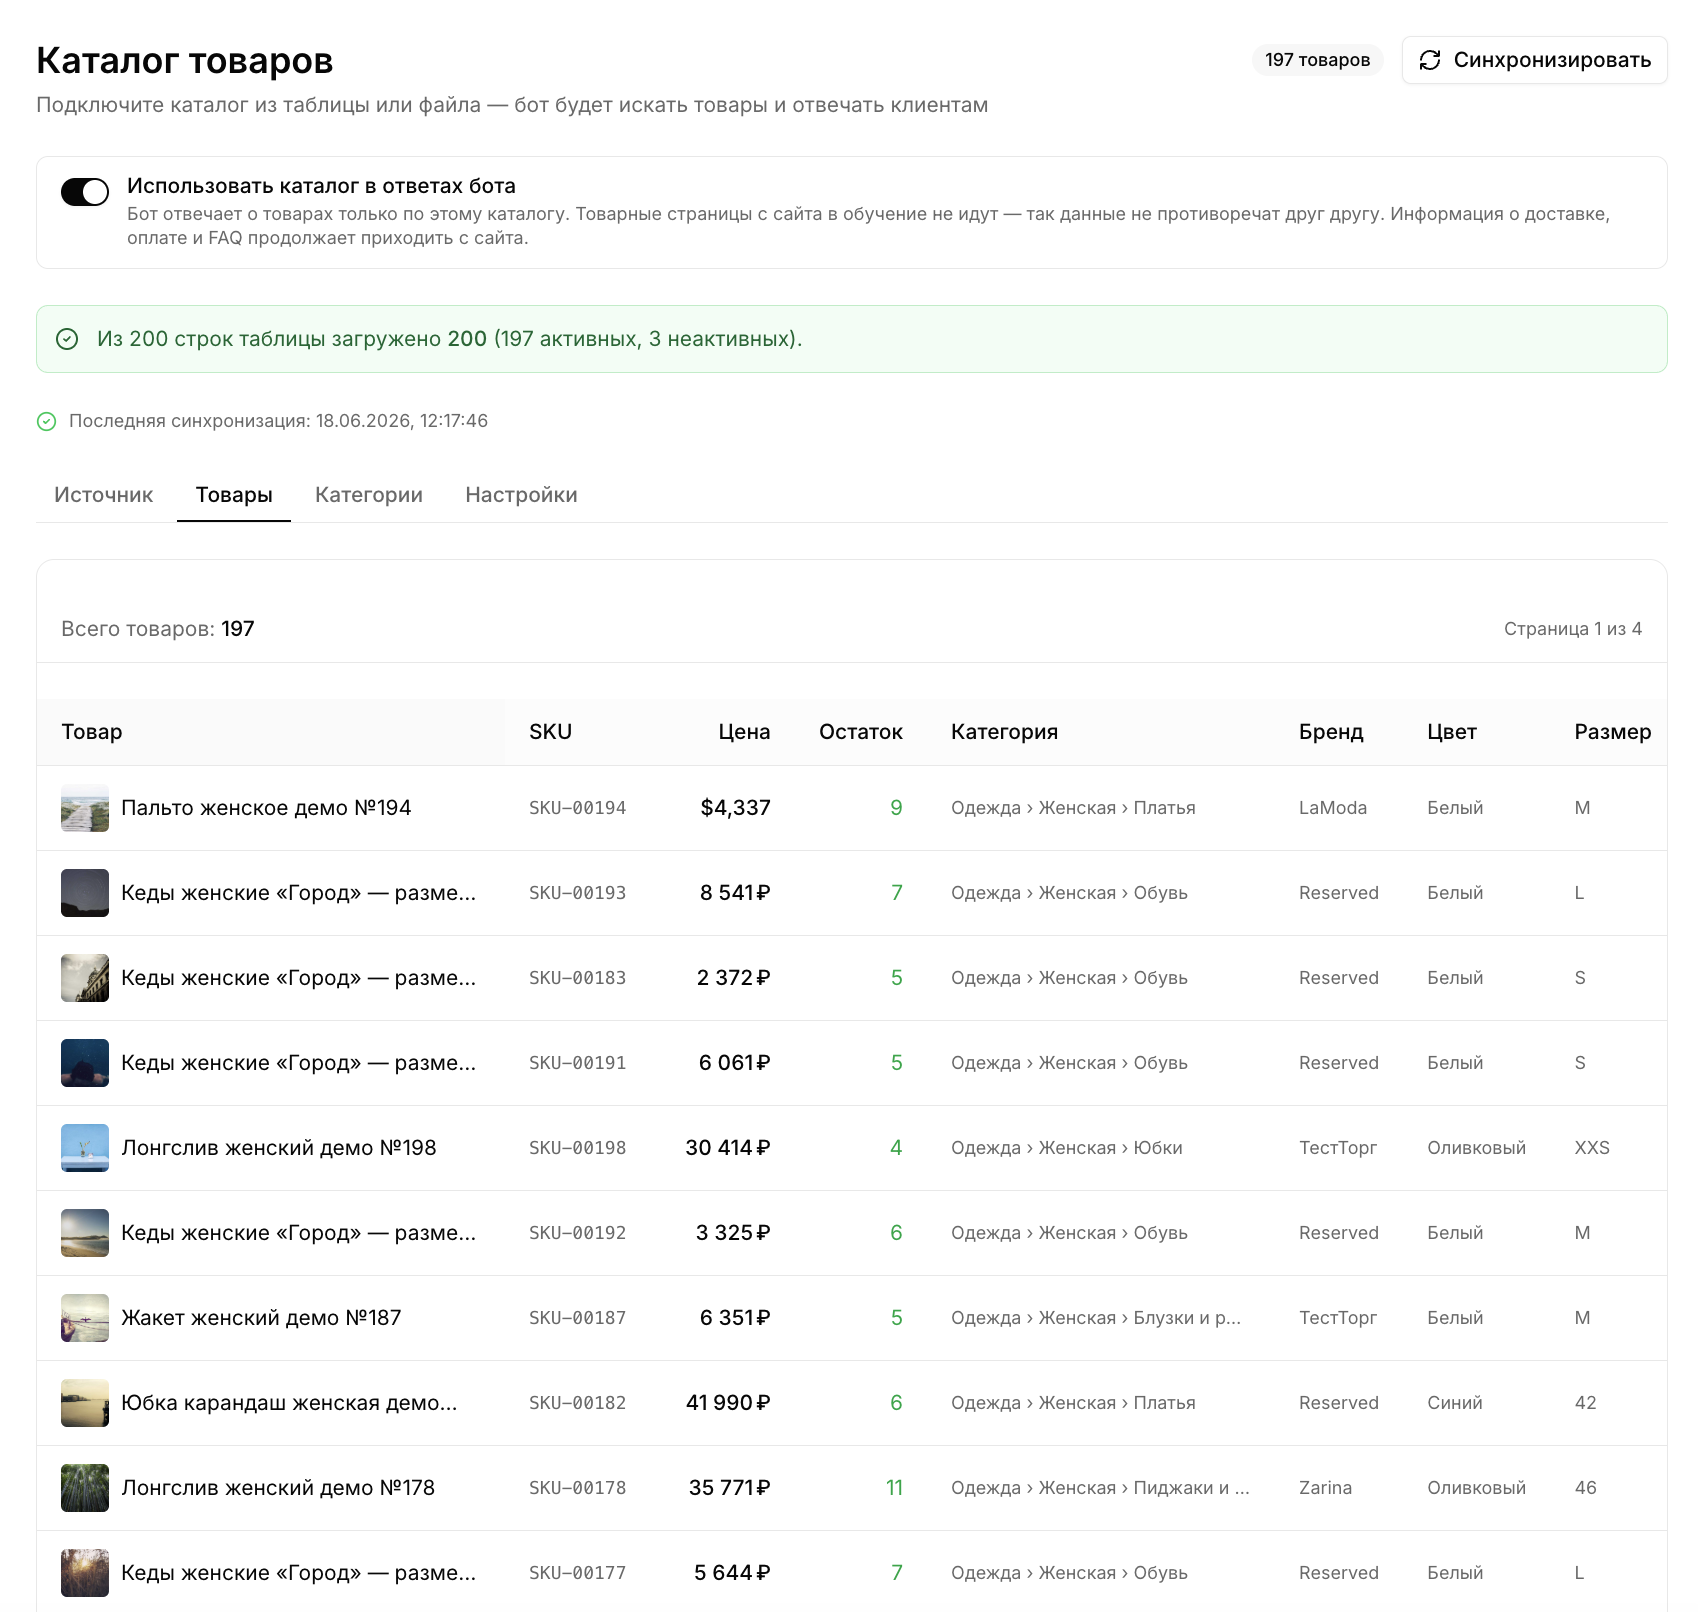1698x1612 pixels.
Task: Click the Цена column header
Action: tap(744, 732)
